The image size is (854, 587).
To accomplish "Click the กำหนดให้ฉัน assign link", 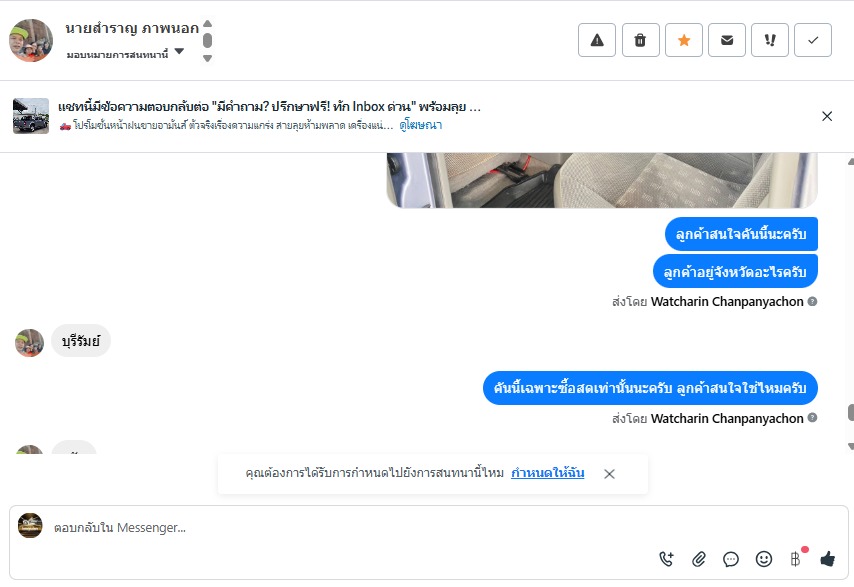I will click(x=547, y=473).
